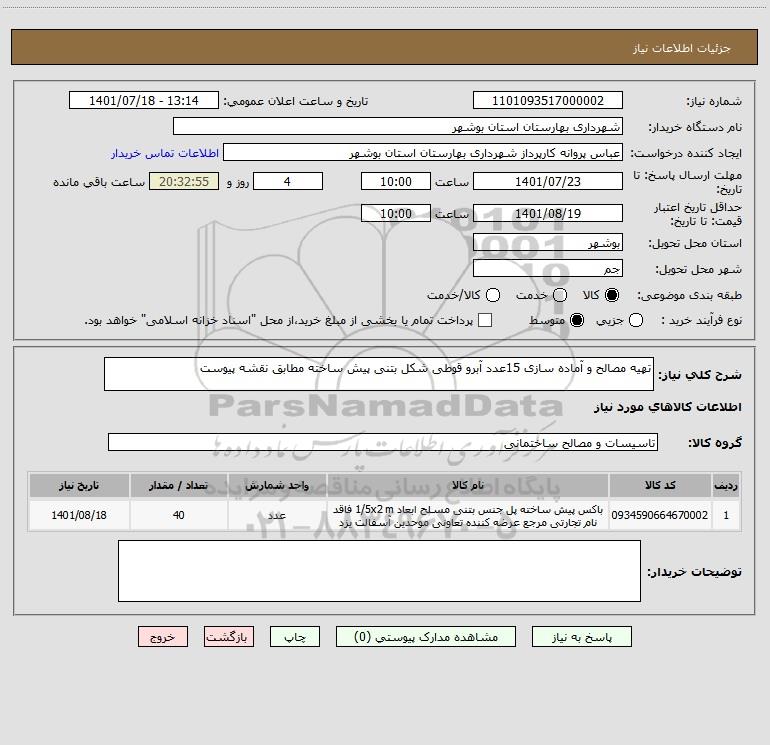
Task: Choose the جزیی purchase type radio
Action: click(x=636, y=320)
